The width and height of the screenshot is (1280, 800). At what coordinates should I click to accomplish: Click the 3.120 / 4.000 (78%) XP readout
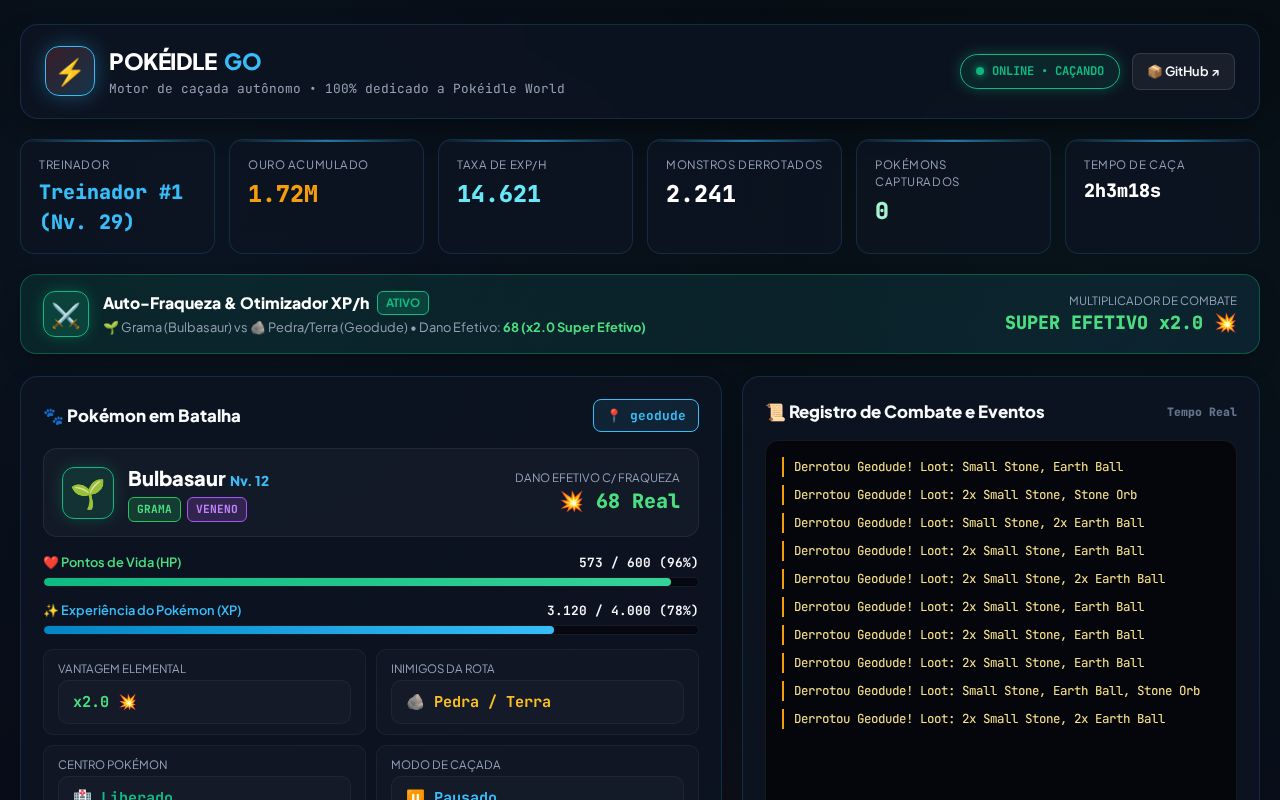(622, 611)
